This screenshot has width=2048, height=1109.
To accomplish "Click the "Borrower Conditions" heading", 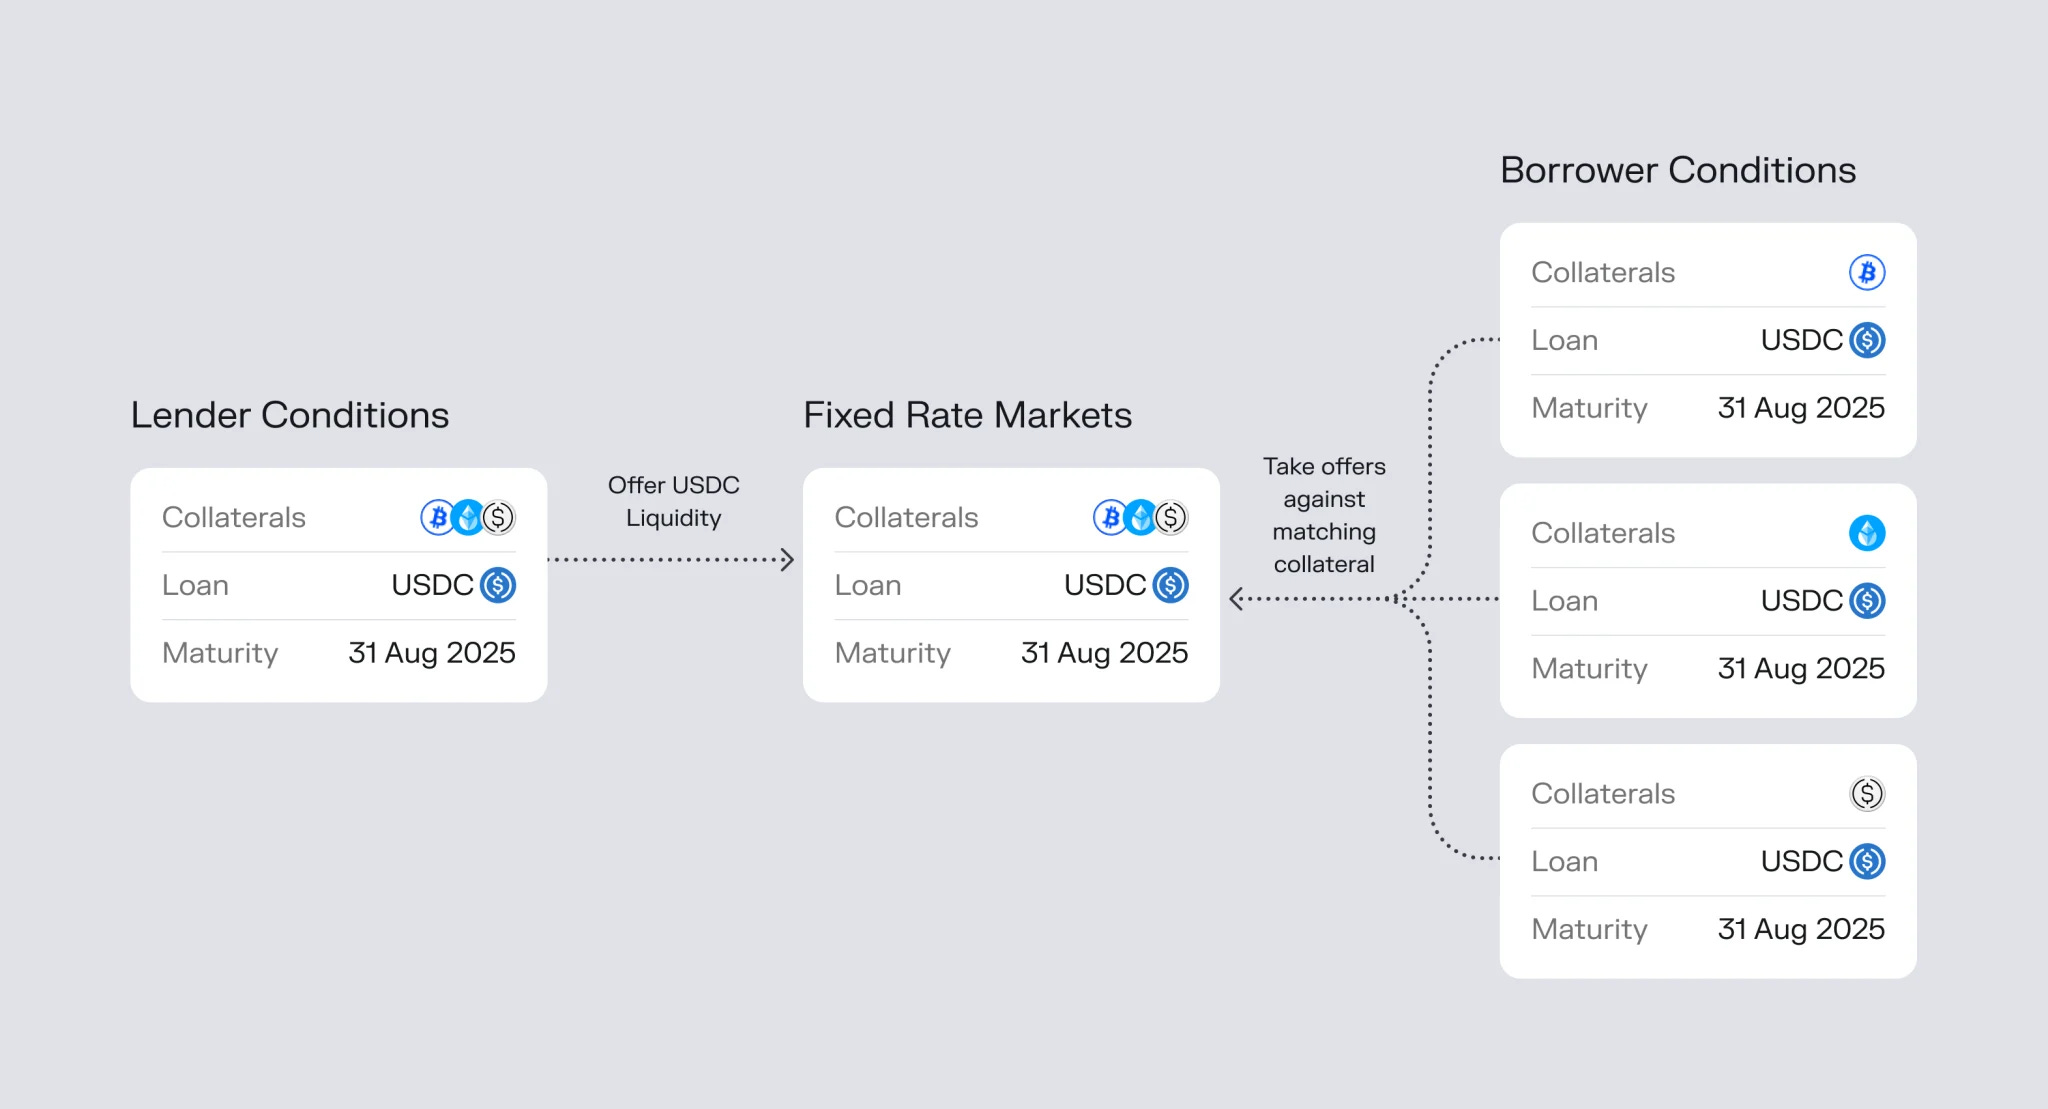I will 1678,170.
